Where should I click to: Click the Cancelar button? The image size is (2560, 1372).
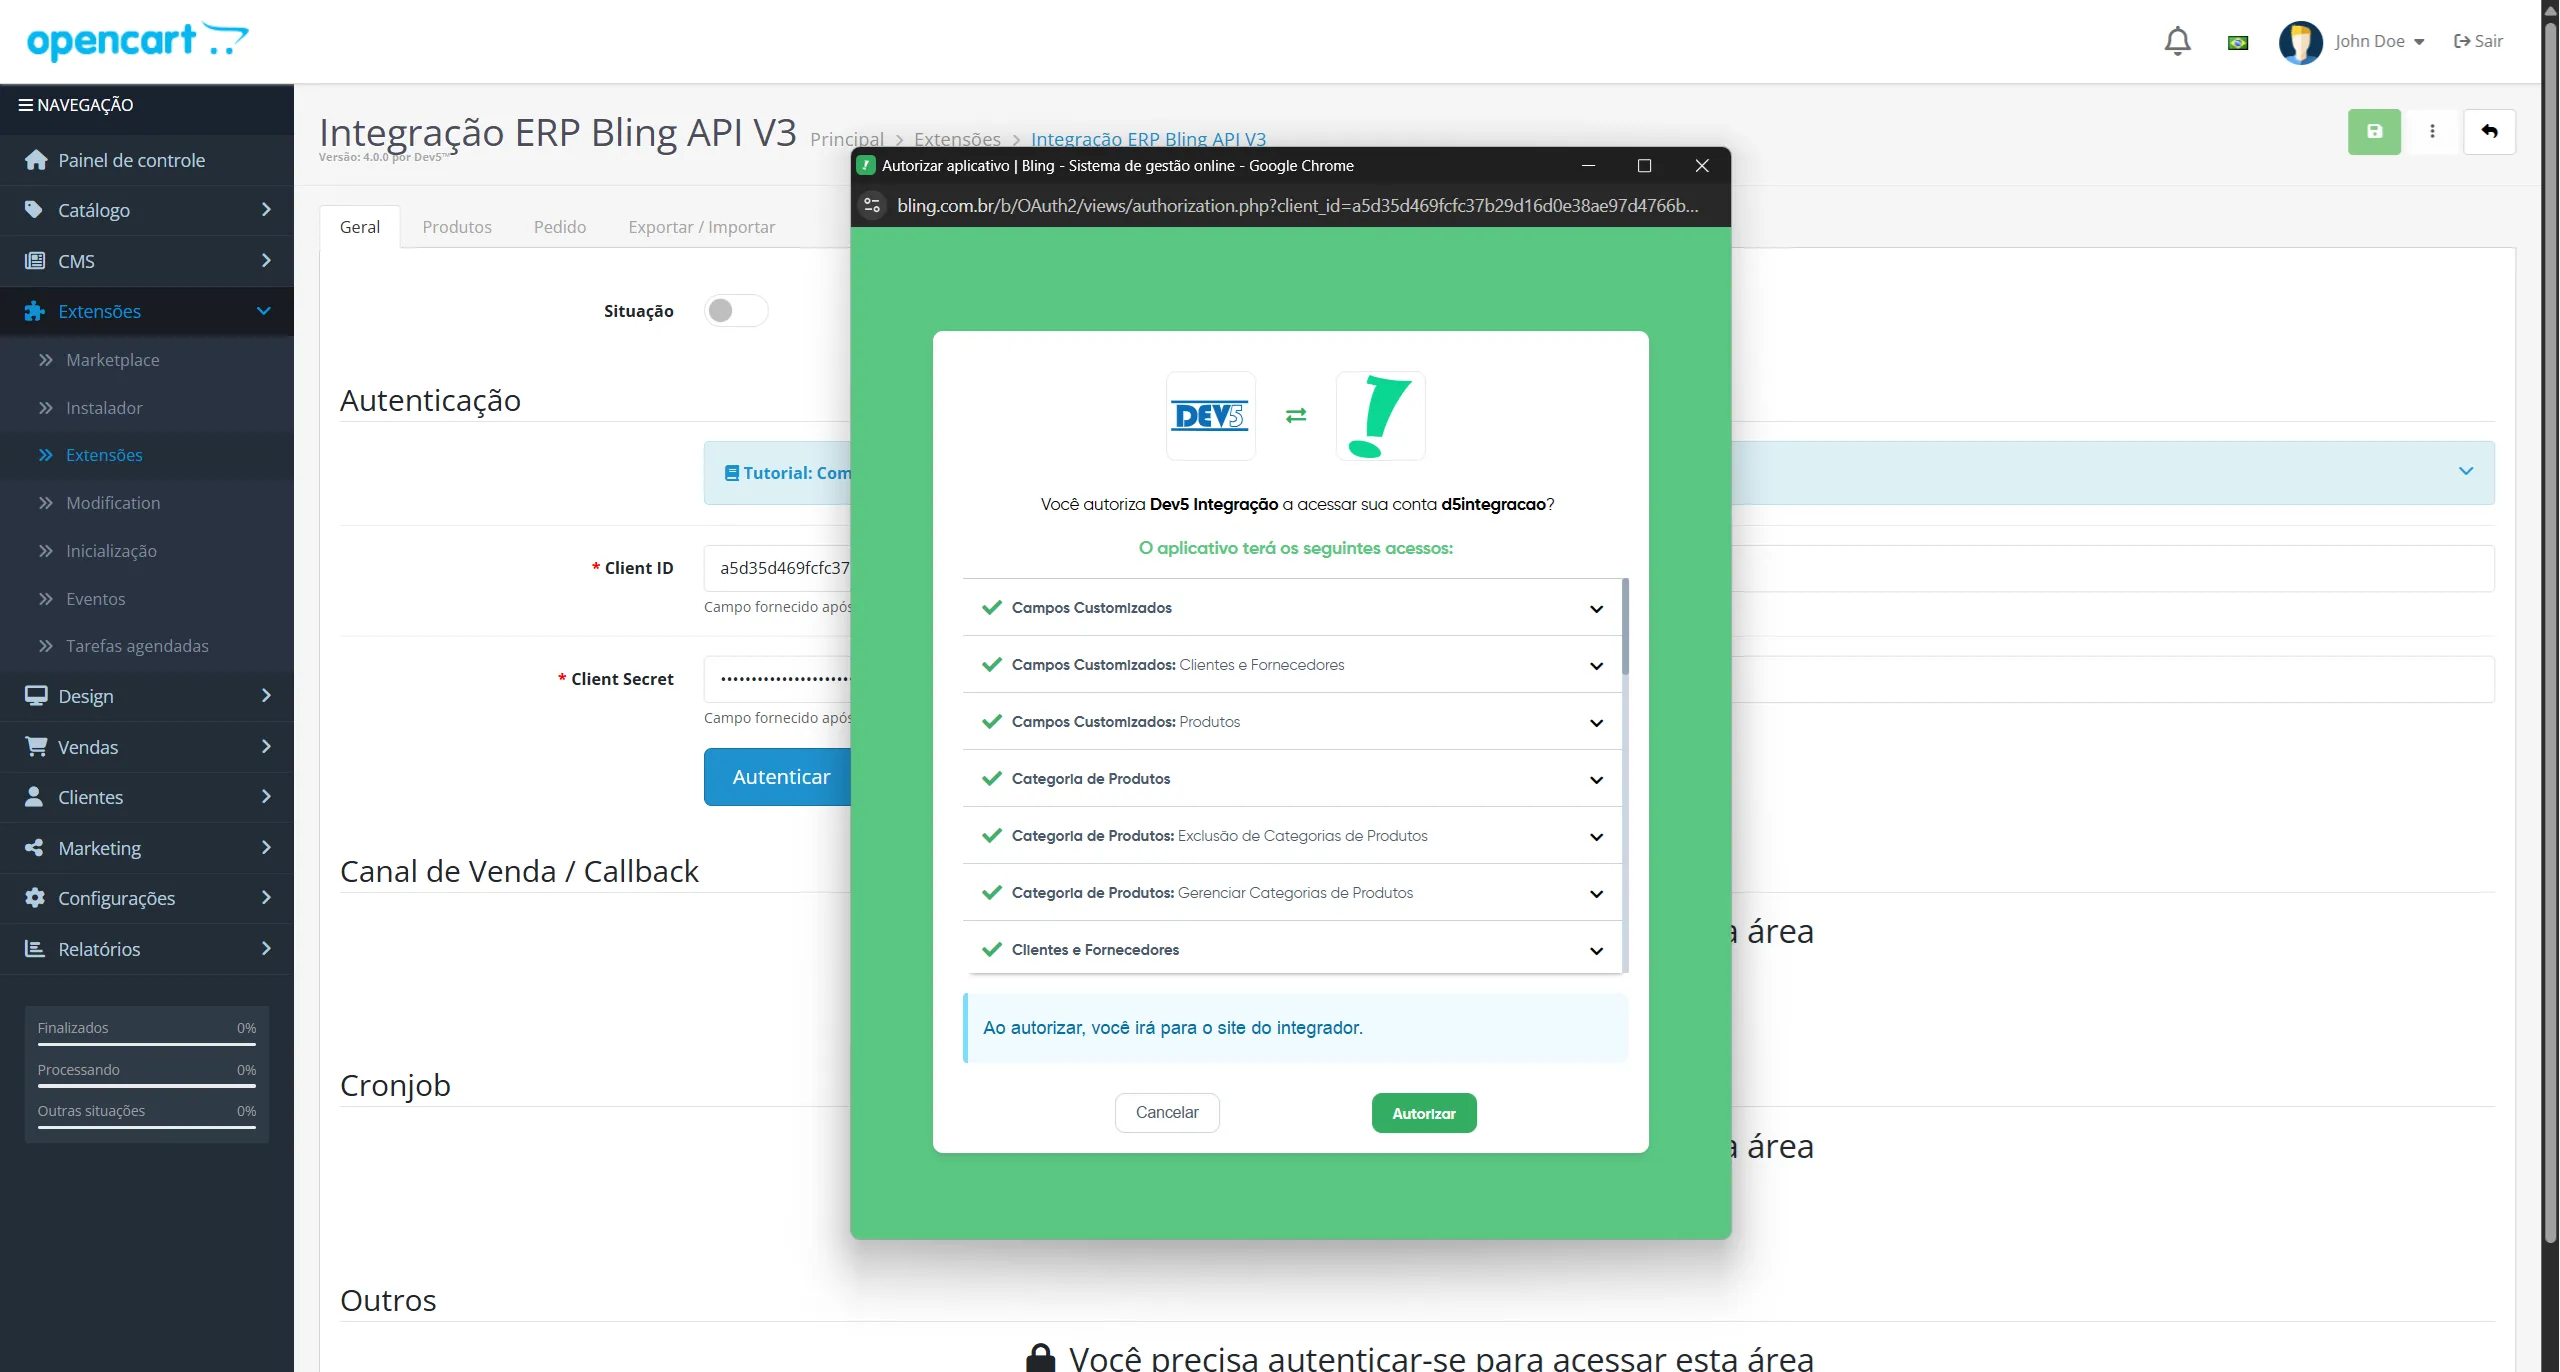coord(1167,1113)
